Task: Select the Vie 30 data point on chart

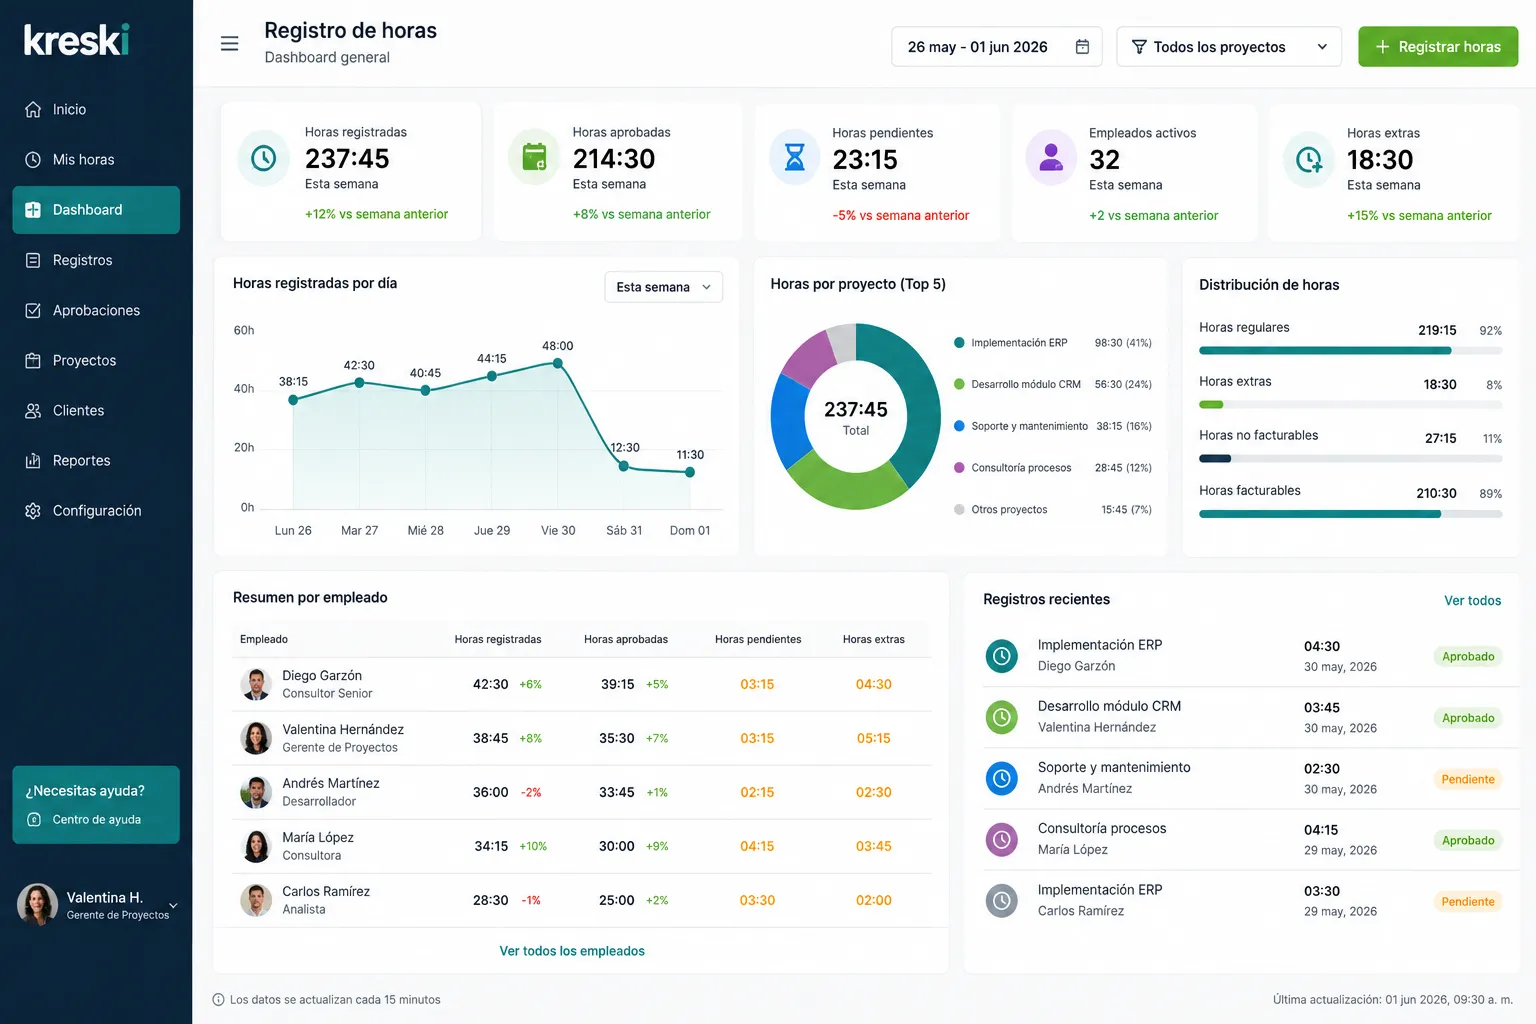Action: [x=558, y=363]
